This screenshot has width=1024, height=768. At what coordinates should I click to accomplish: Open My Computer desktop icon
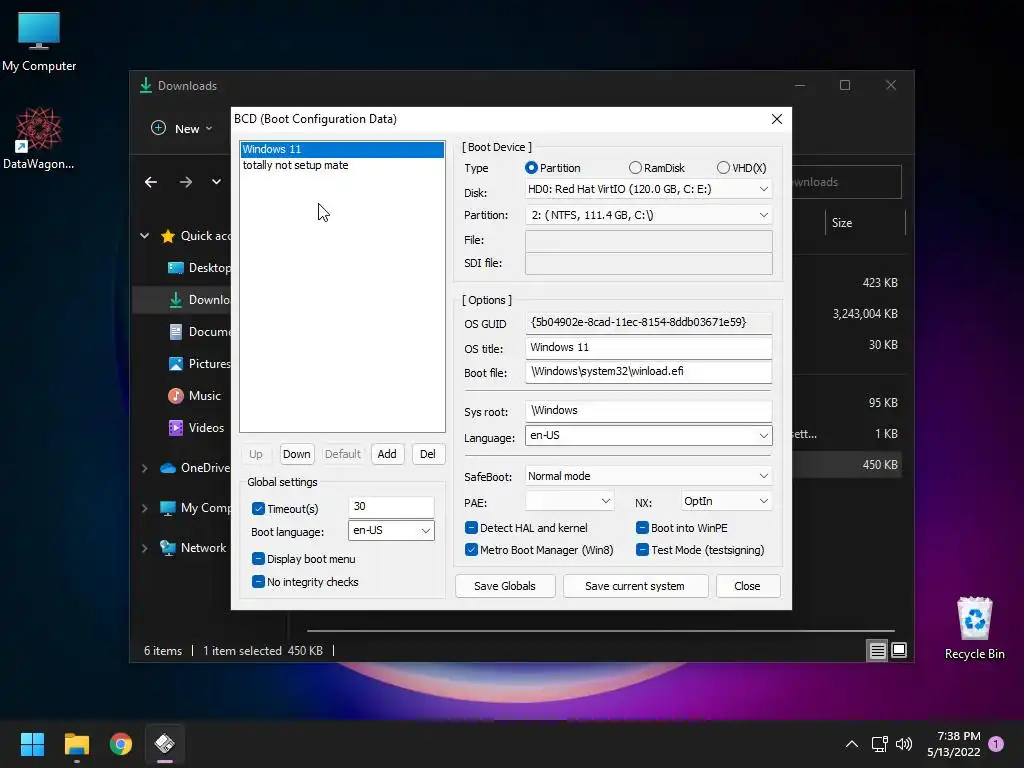[39, 41]
